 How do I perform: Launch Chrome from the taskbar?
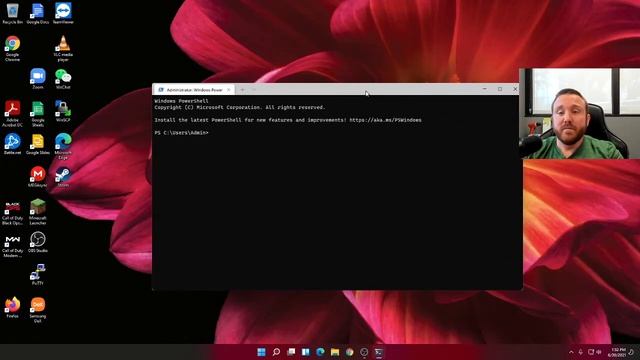pos(350,352)
